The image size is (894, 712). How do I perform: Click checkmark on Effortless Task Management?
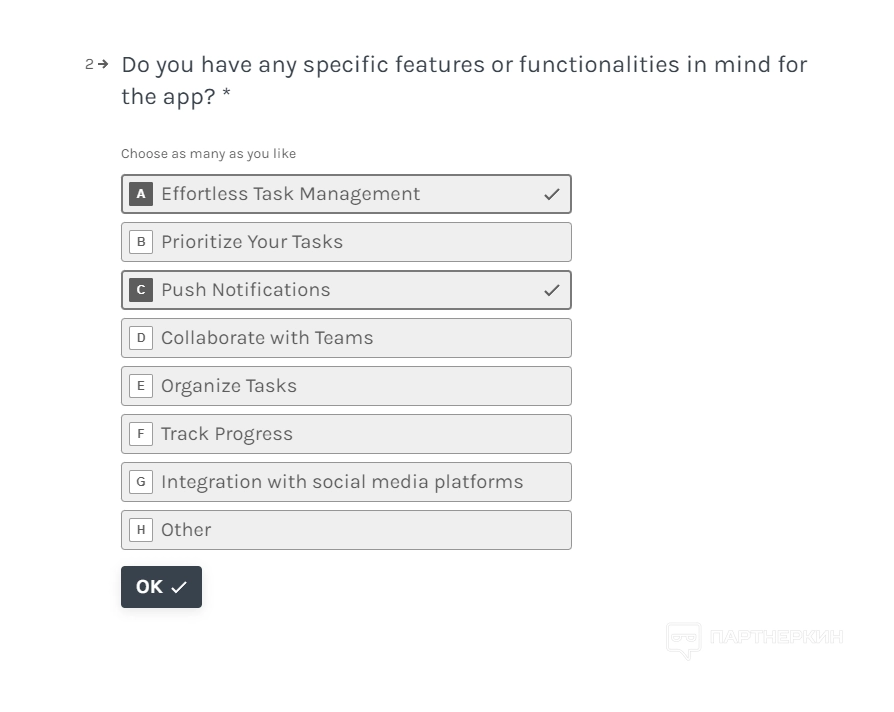pyautogui.click(x=552, y=194)
